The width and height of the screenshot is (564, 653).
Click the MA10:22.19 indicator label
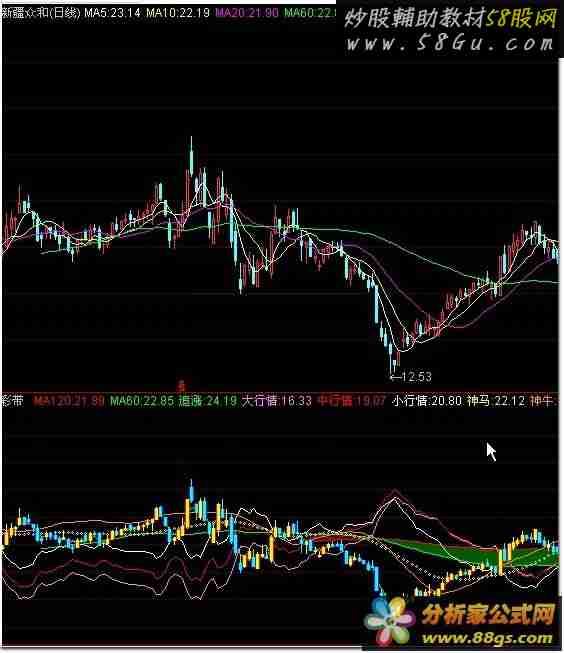178,12
